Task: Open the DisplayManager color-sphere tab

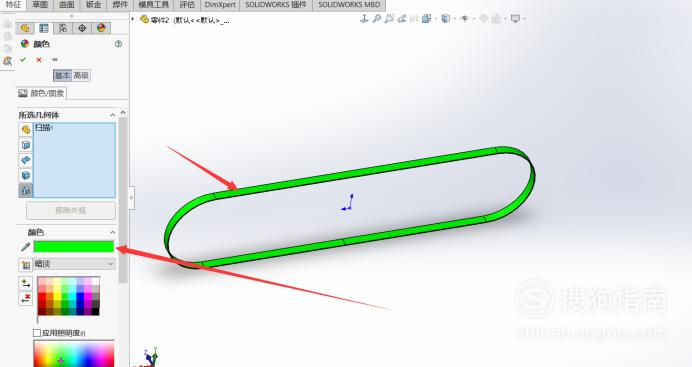Action: [x=101, y=28]
